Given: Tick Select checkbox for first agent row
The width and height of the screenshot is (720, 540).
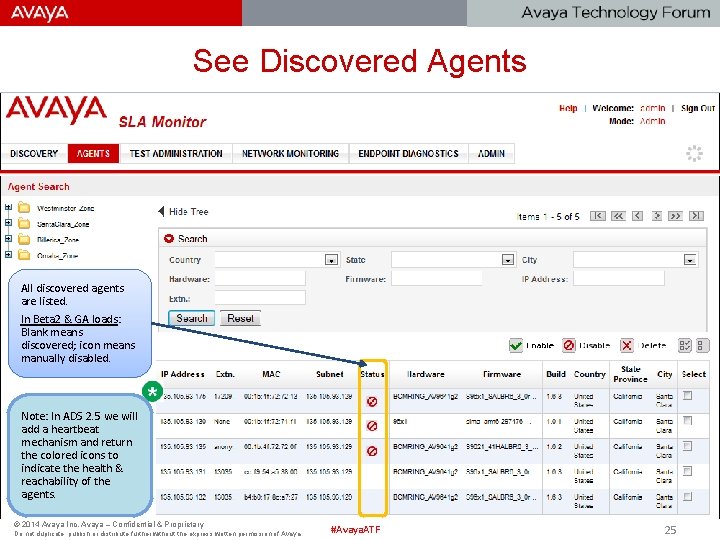Looking at the screenshot, I should tap(687, 395).
